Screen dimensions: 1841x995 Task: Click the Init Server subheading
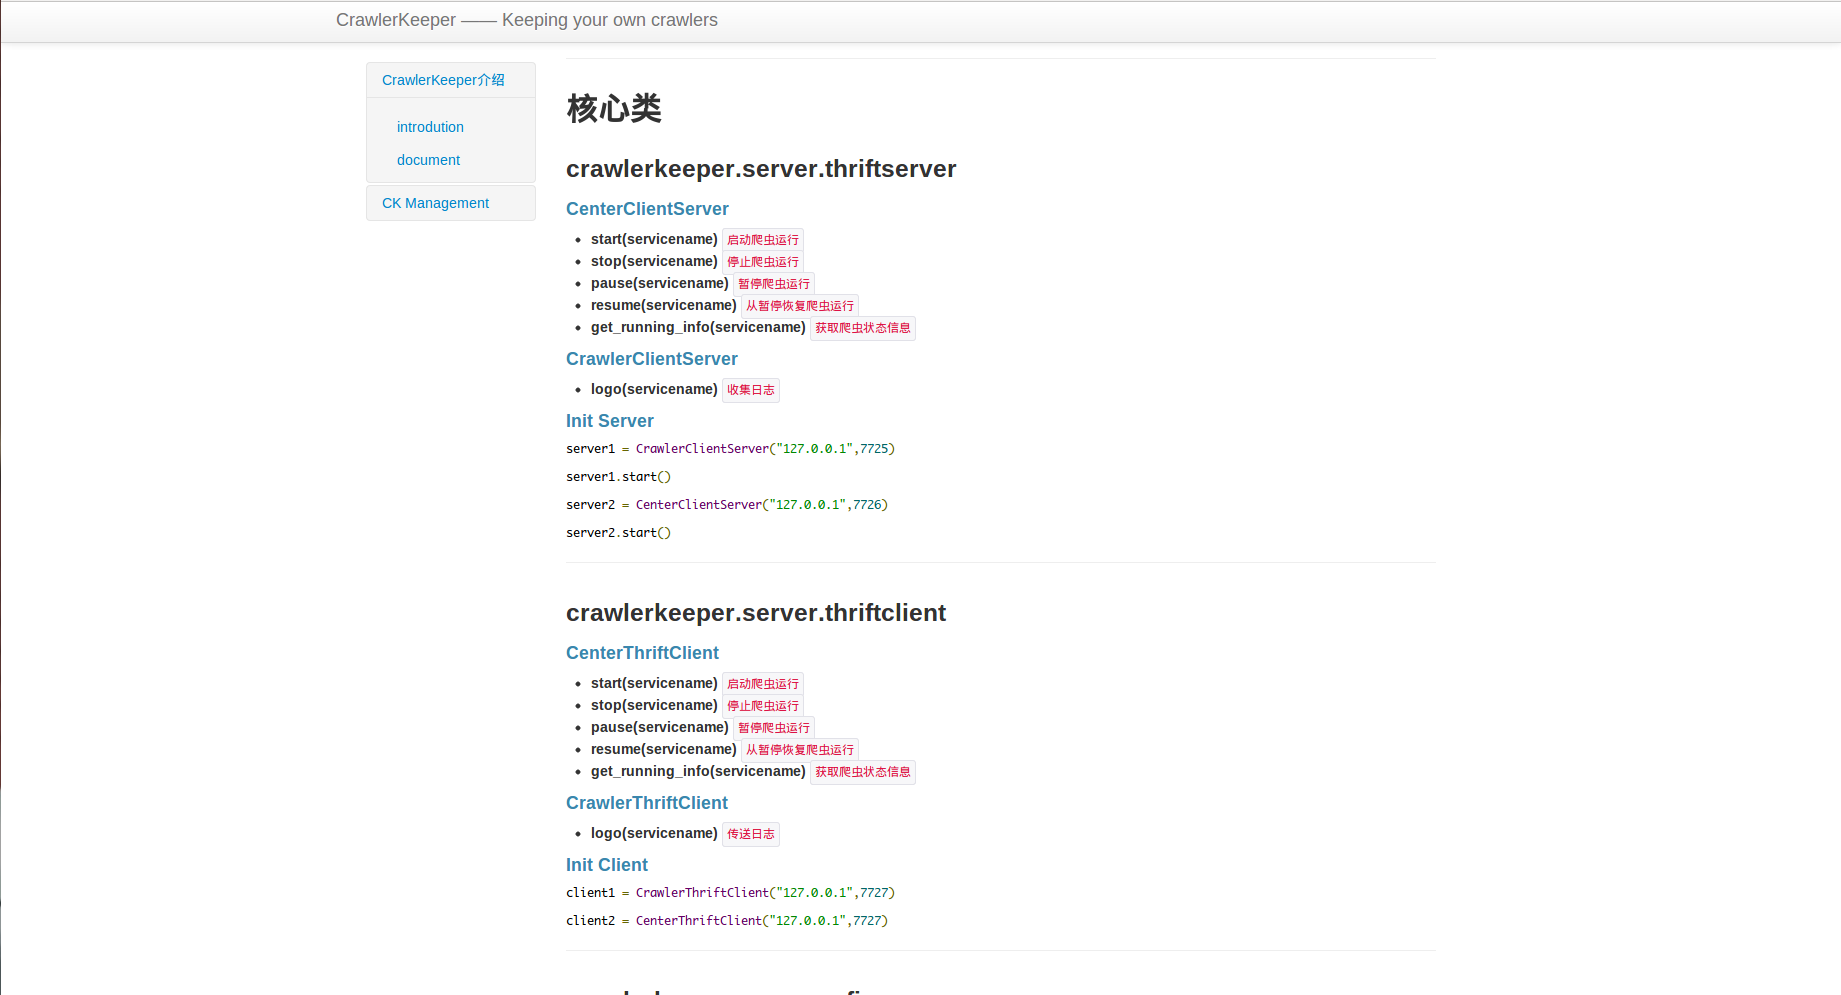click(x=609, y=421)
